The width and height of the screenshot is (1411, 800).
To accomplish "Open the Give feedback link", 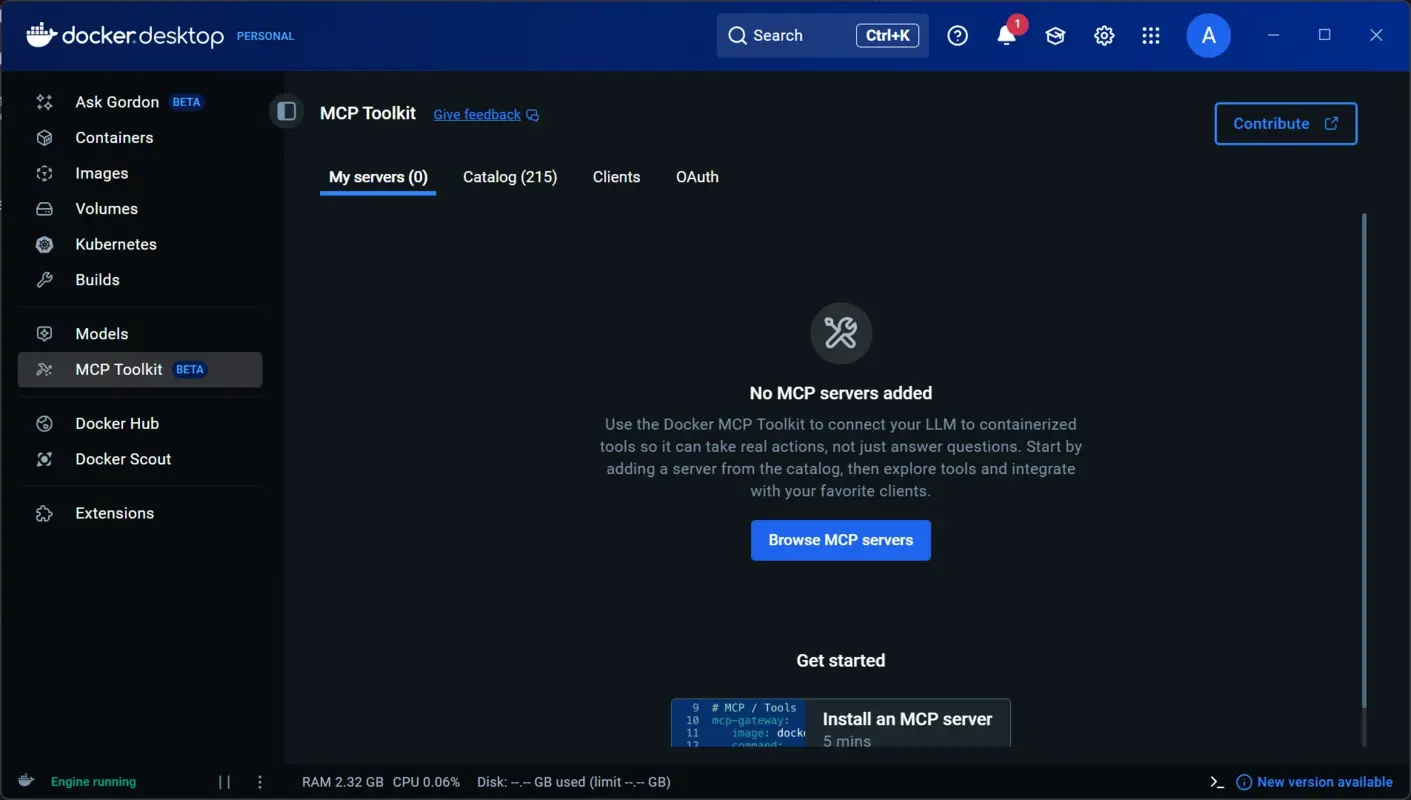I will tap(476, 114).
